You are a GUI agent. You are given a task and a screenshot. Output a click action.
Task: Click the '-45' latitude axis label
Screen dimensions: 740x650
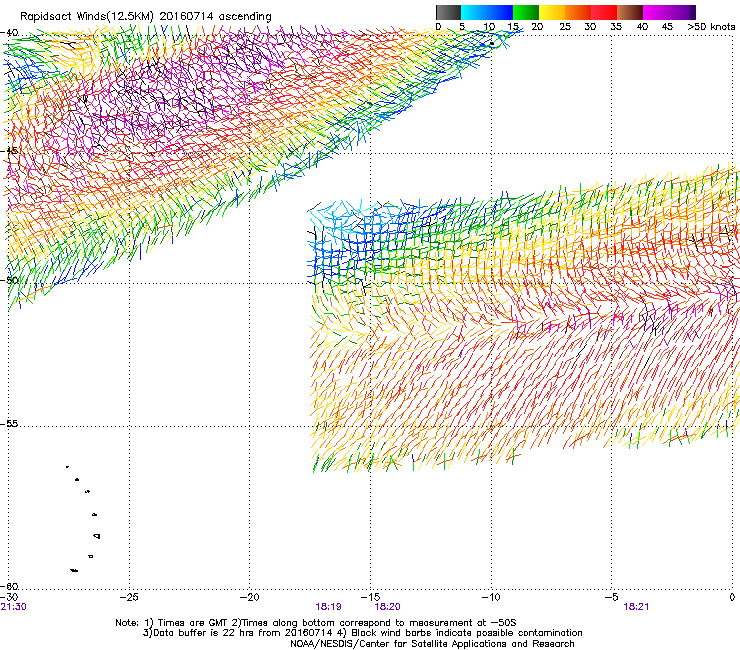point(9,151)
